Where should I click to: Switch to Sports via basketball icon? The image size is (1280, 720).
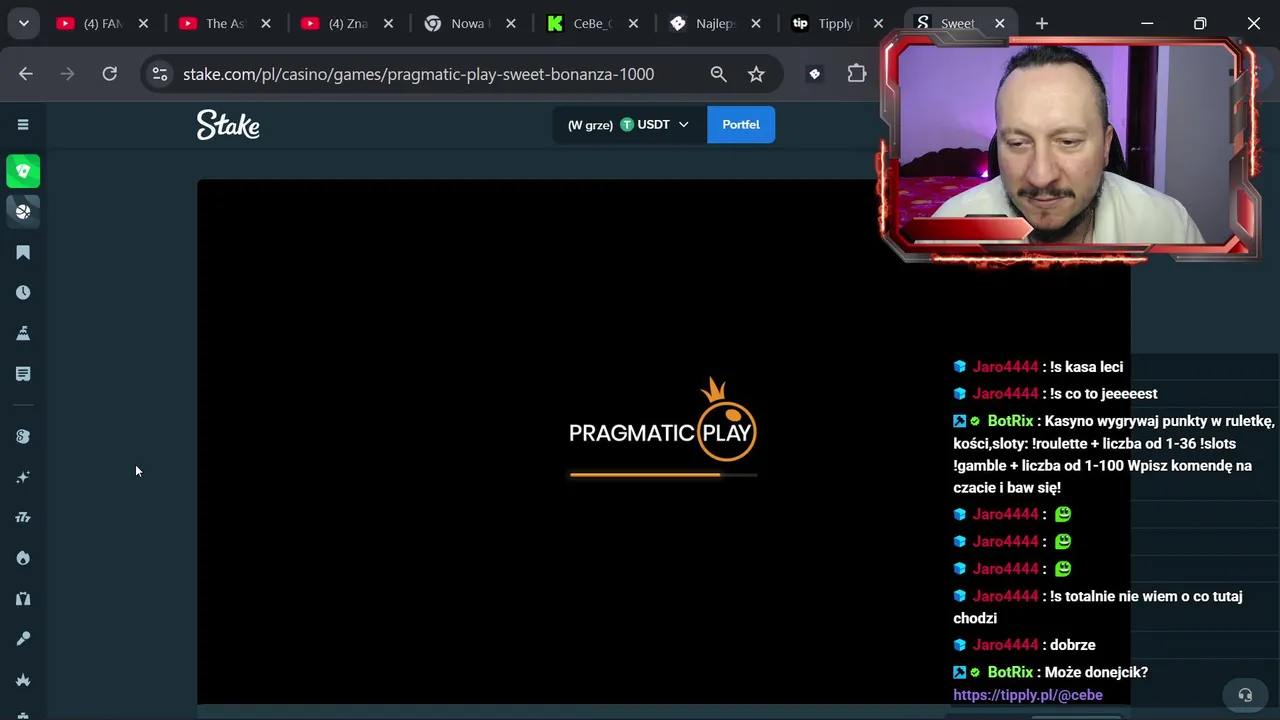coord(23,211)
